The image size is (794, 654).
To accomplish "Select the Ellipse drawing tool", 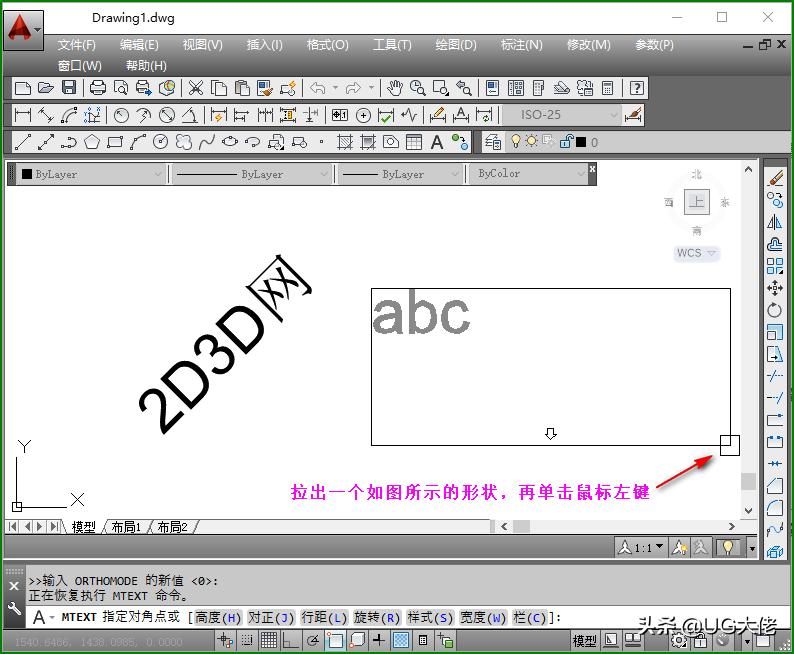I will tap(230, 142).
